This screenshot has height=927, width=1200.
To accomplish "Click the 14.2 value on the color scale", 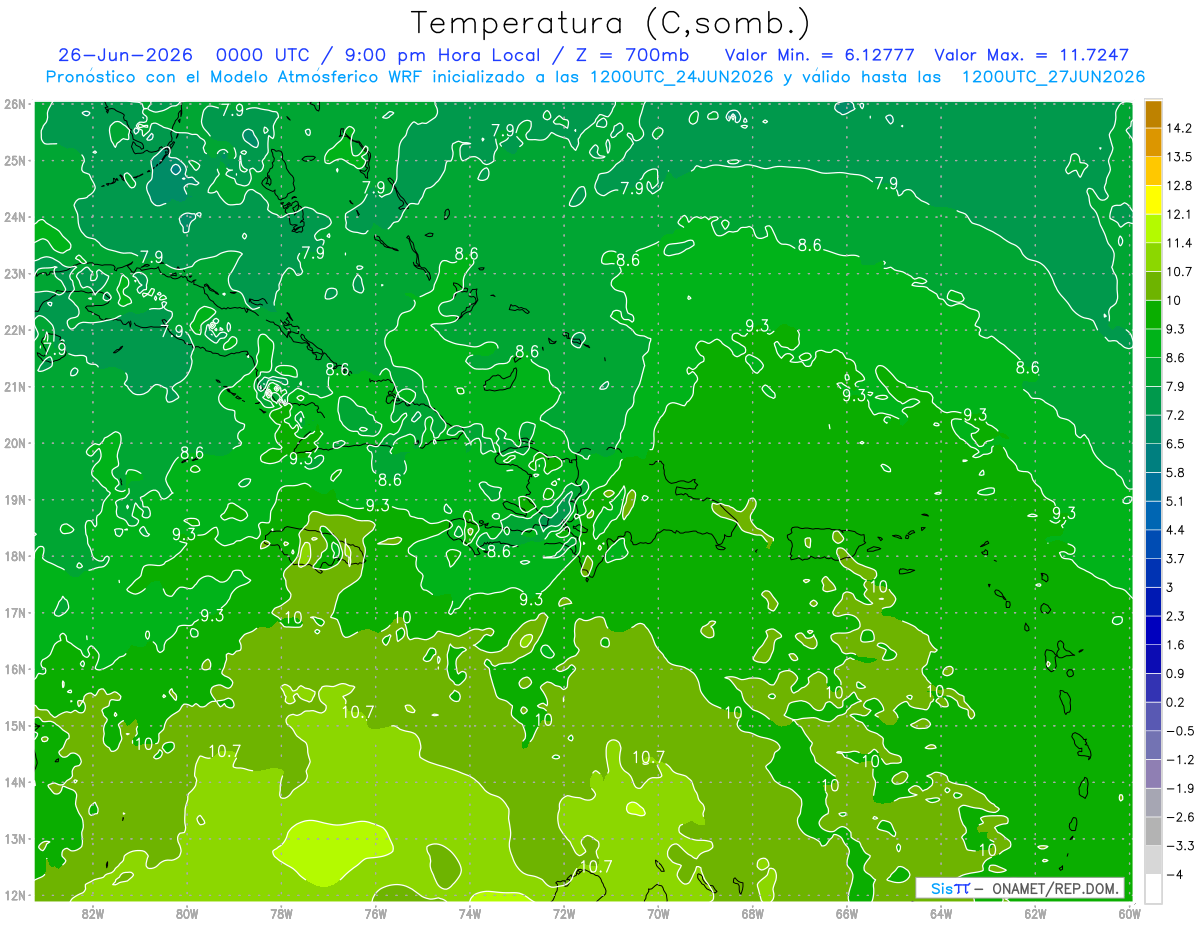I will pos(1180,128).
